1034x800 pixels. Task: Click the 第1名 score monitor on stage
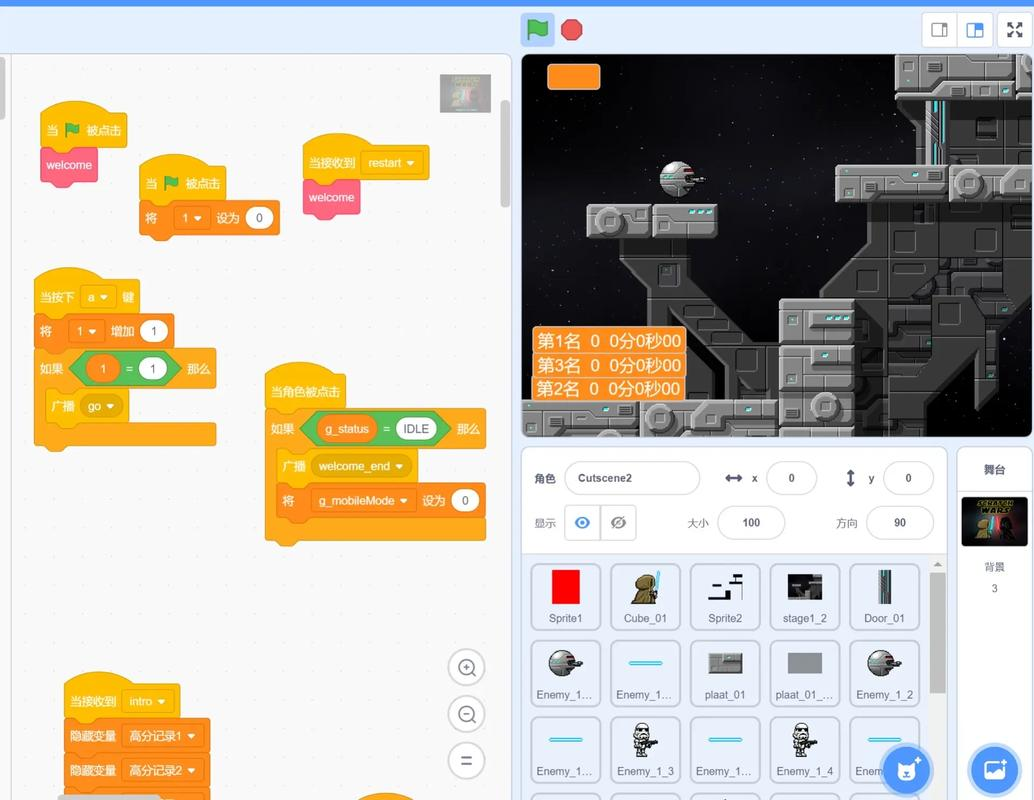click(609, 341)
